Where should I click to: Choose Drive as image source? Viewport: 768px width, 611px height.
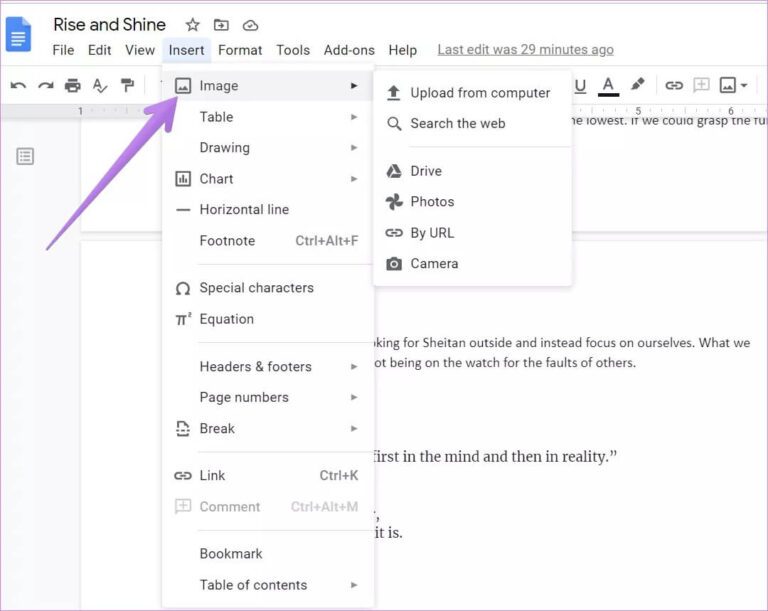(x=472, y=171)
